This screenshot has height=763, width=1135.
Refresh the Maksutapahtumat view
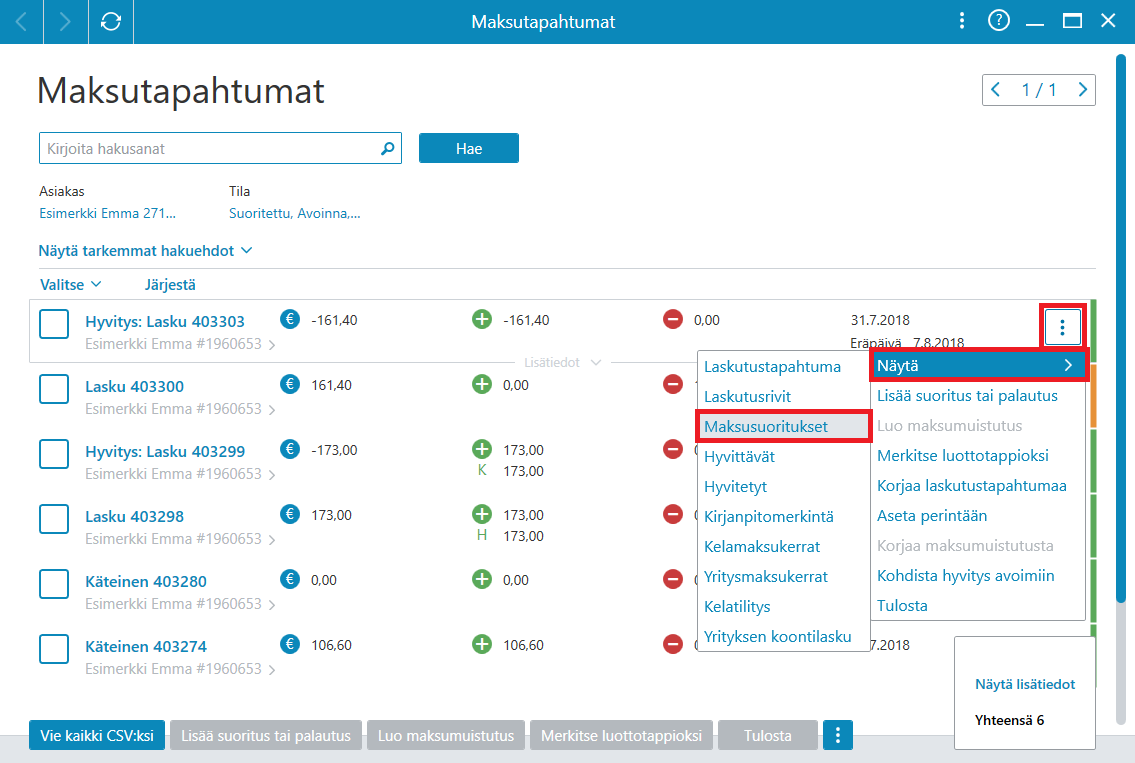coord(111,22)
